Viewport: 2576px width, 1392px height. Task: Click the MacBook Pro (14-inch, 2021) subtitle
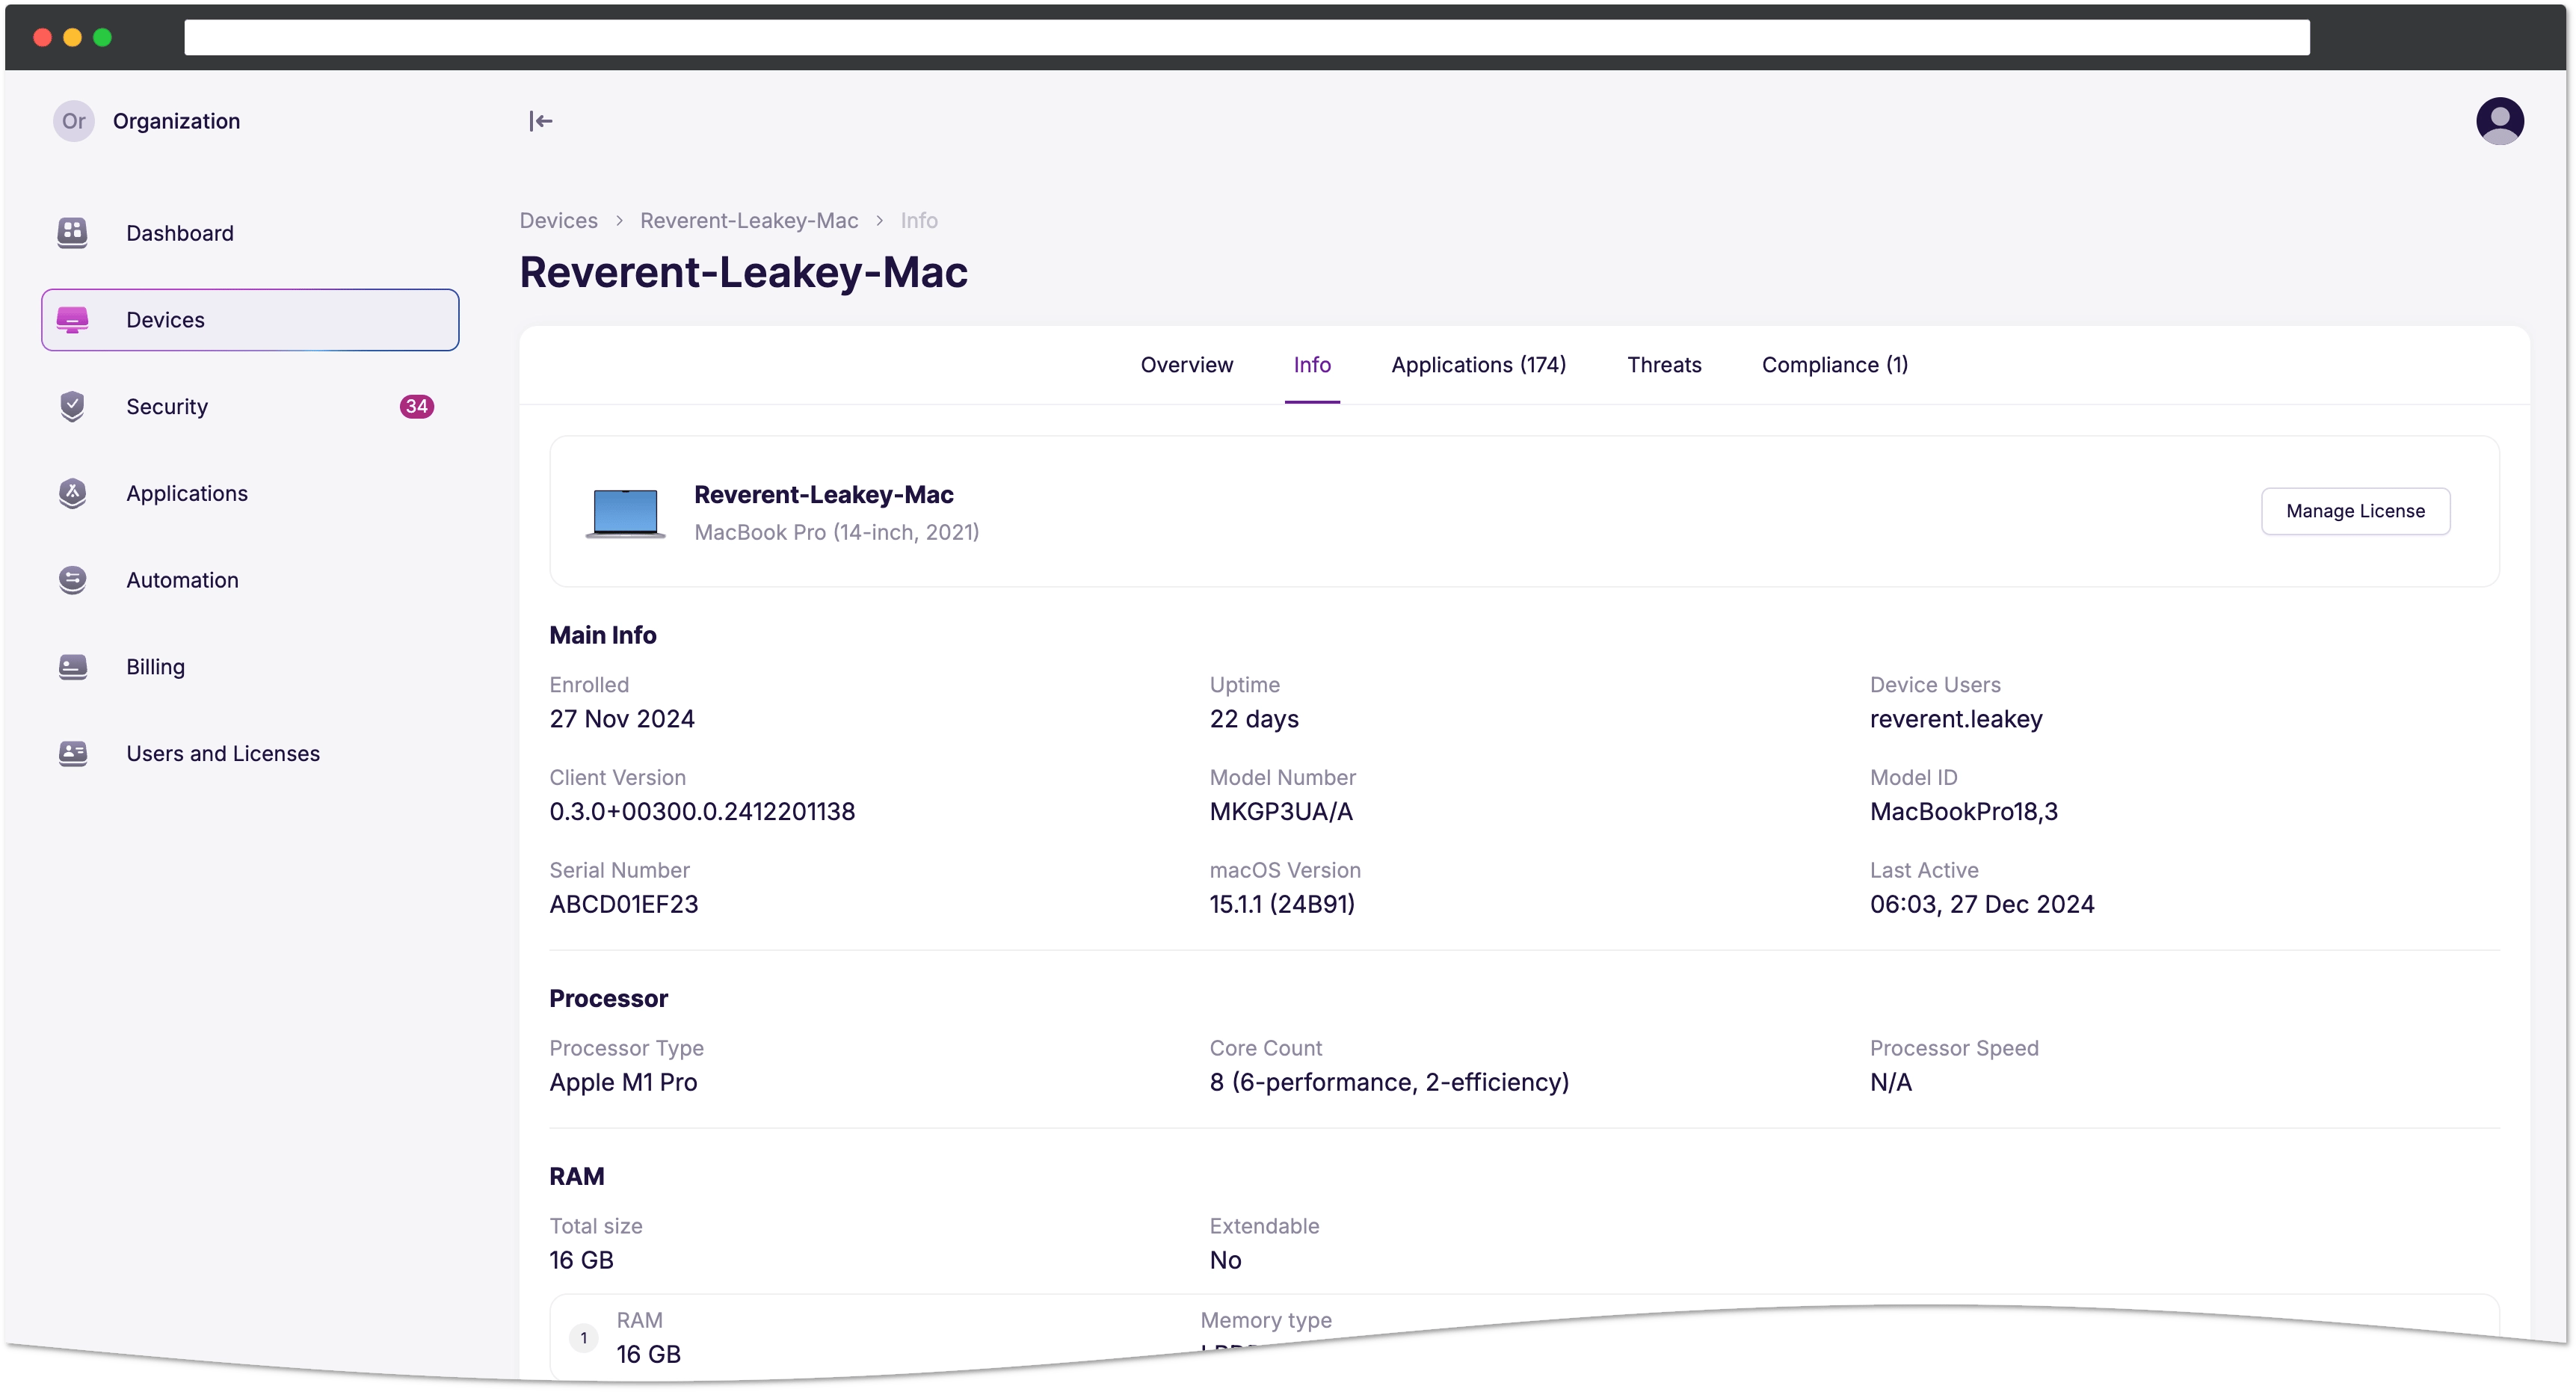[x=836, y=532]
